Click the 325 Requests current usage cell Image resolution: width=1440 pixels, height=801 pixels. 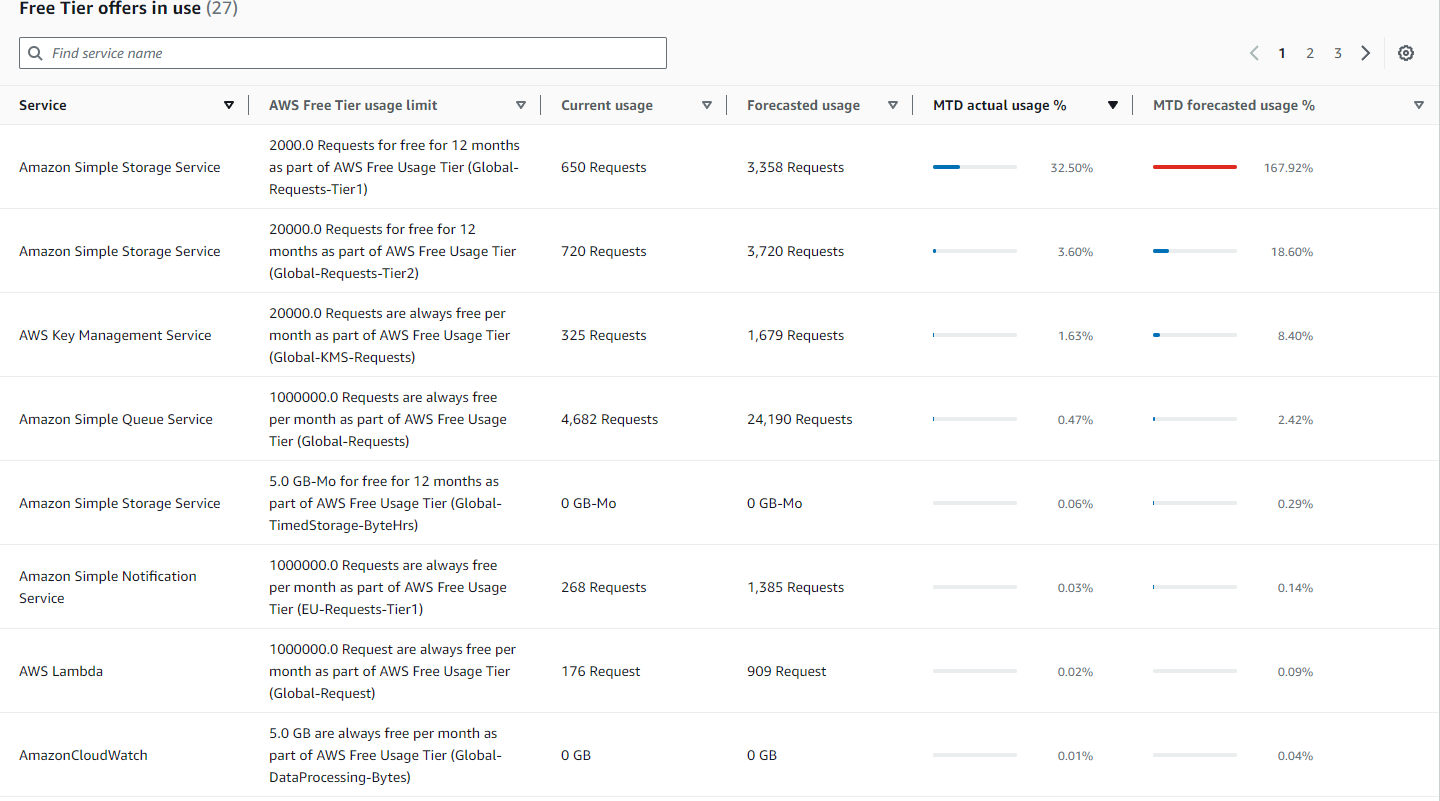(x=604, y=335)
